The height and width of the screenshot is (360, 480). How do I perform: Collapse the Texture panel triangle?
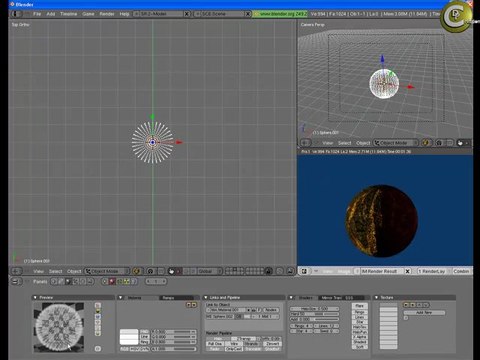pyautogui.click(x=376, y=297)
